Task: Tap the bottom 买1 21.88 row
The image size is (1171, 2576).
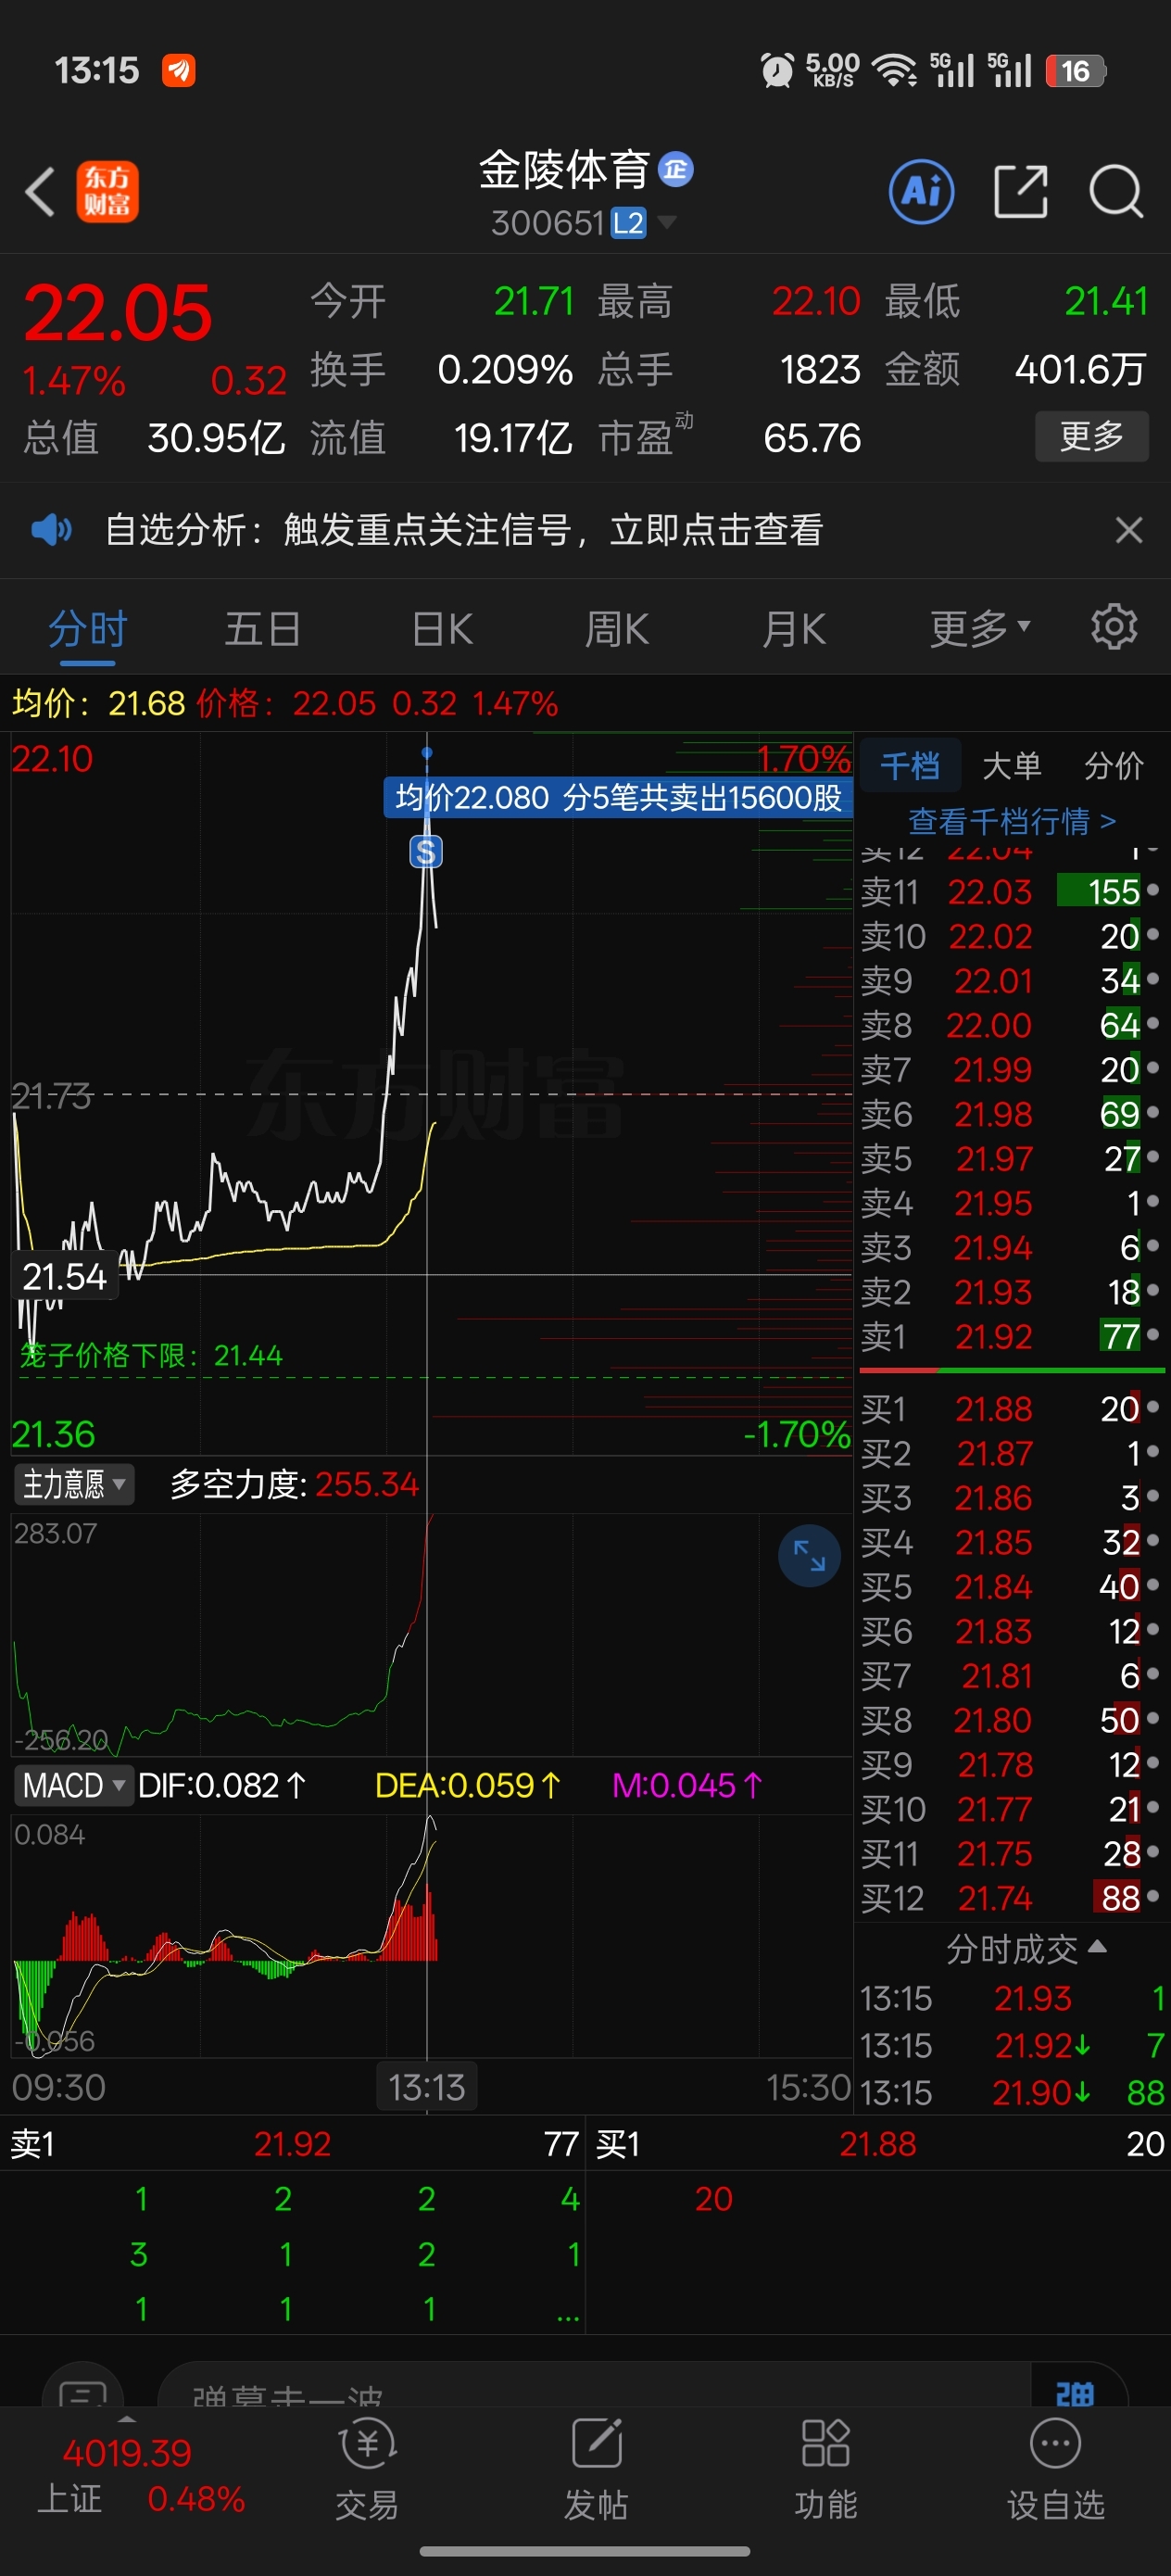Action: point(880,2143)
